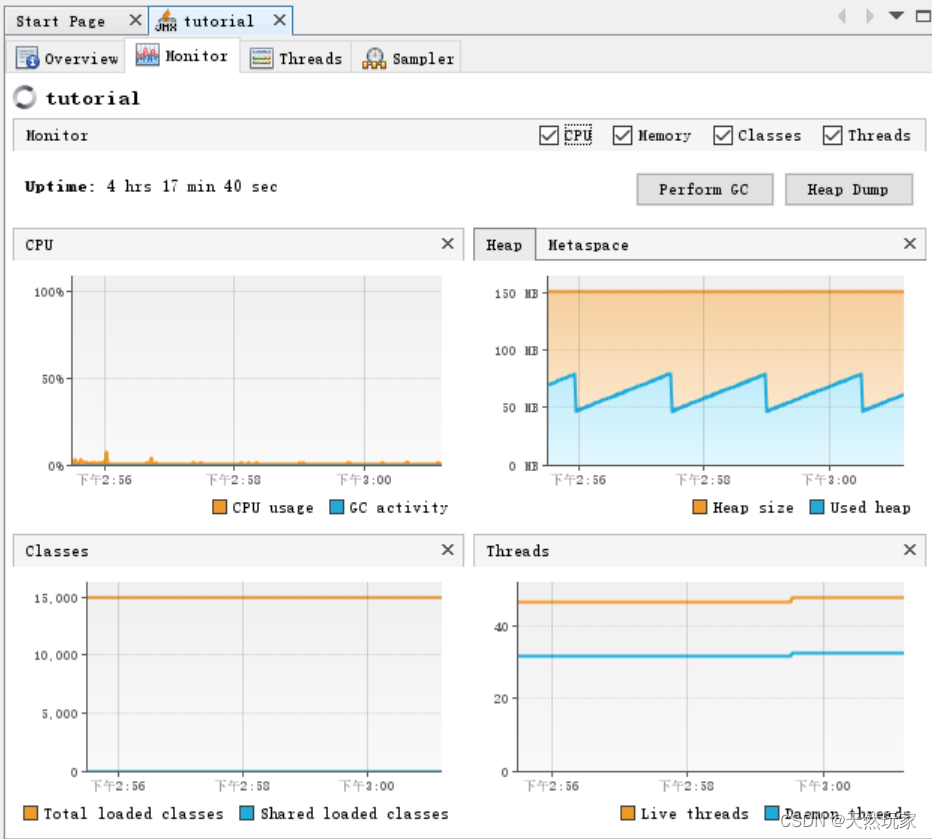This screenshot has width=932, height=839.
Task: Select the Heap memory tab
Action: 504,245
